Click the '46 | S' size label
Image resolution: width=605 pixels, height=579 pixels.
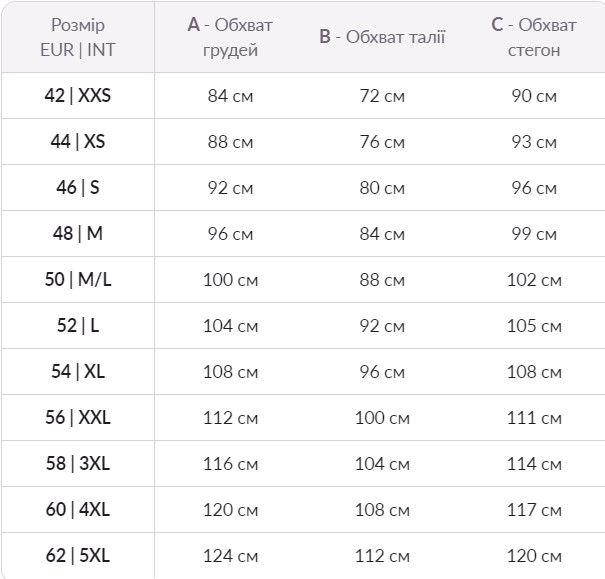[78, 187]
